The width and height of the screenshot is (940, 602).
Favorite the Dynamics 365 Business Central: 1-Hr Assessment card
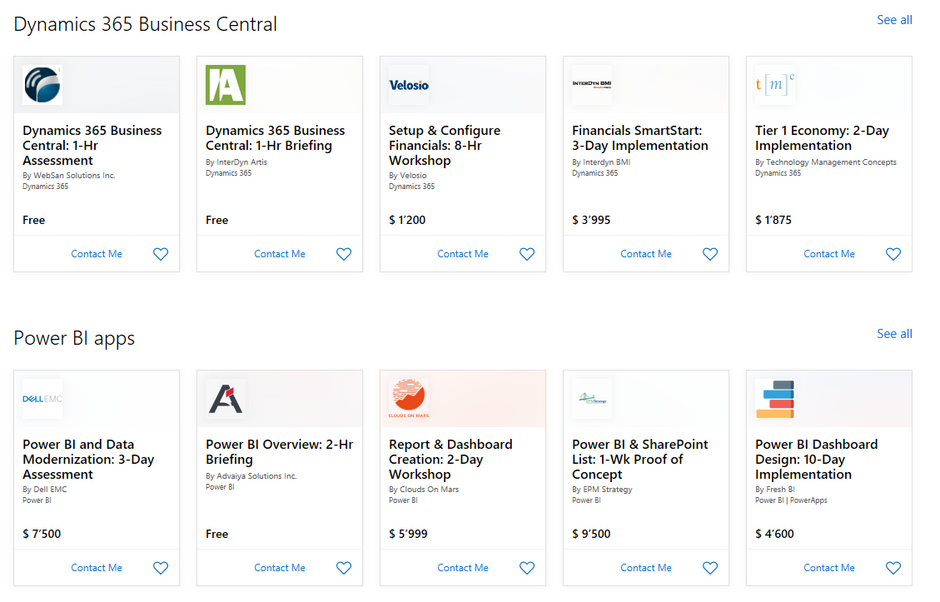coord(161,254)
